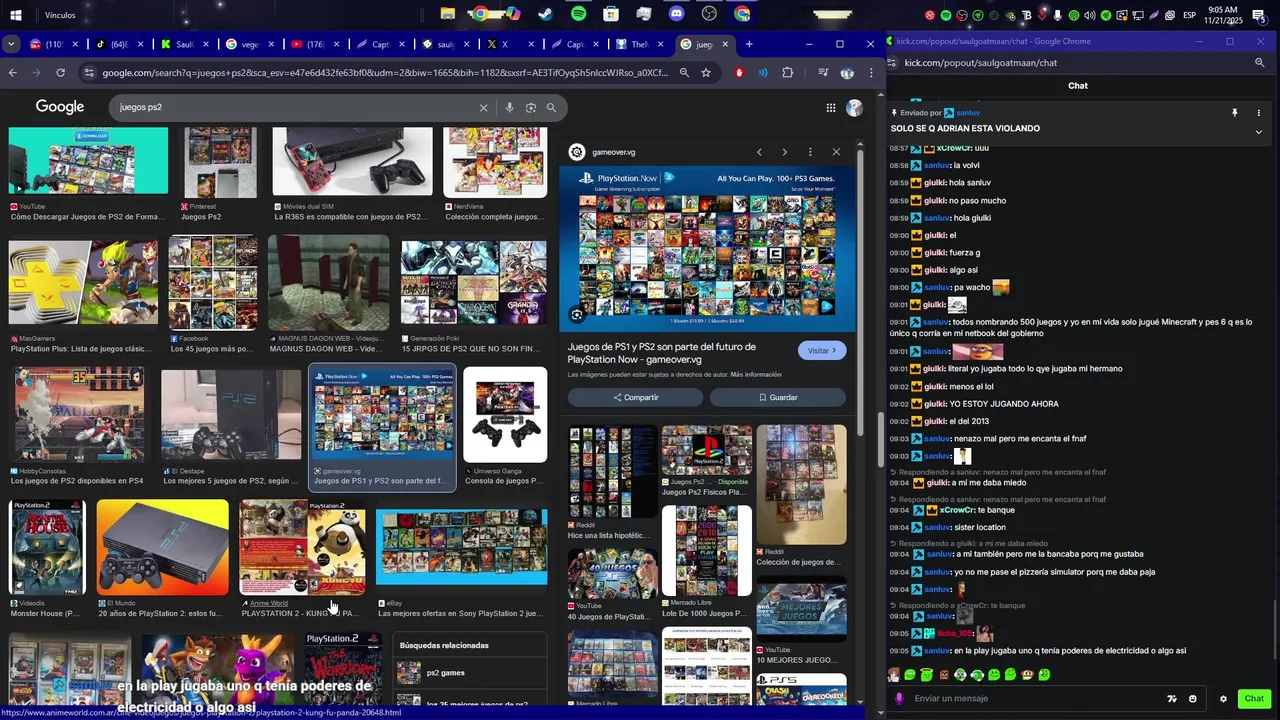Open the Windows Start menu

16,14
